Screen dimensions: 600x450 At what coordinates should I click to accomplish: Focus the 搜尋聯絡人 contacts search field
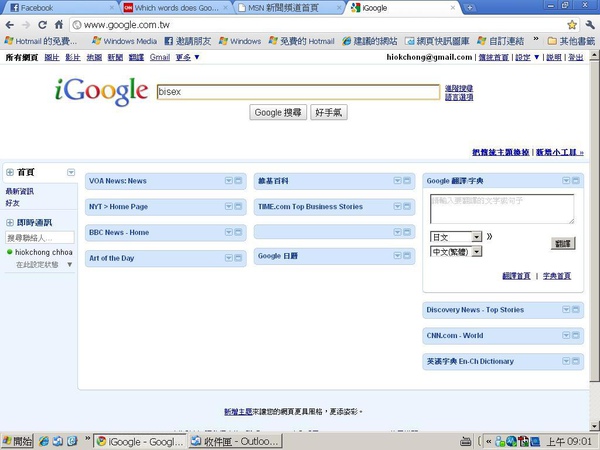coord(40,238)
